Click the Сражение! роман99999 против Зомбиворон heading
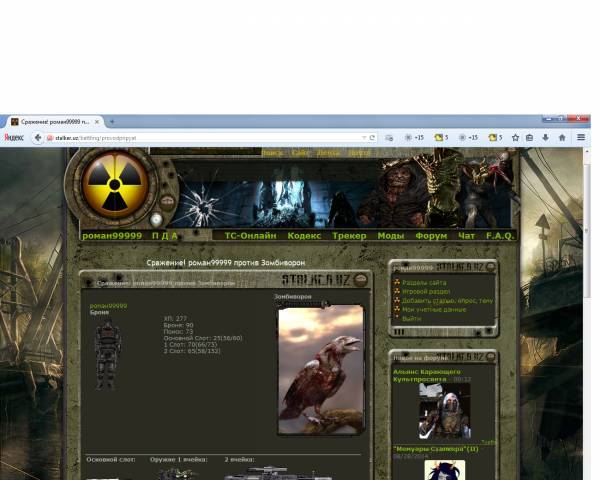The width and height of the screenshot is (600, 480). [226, 263]
